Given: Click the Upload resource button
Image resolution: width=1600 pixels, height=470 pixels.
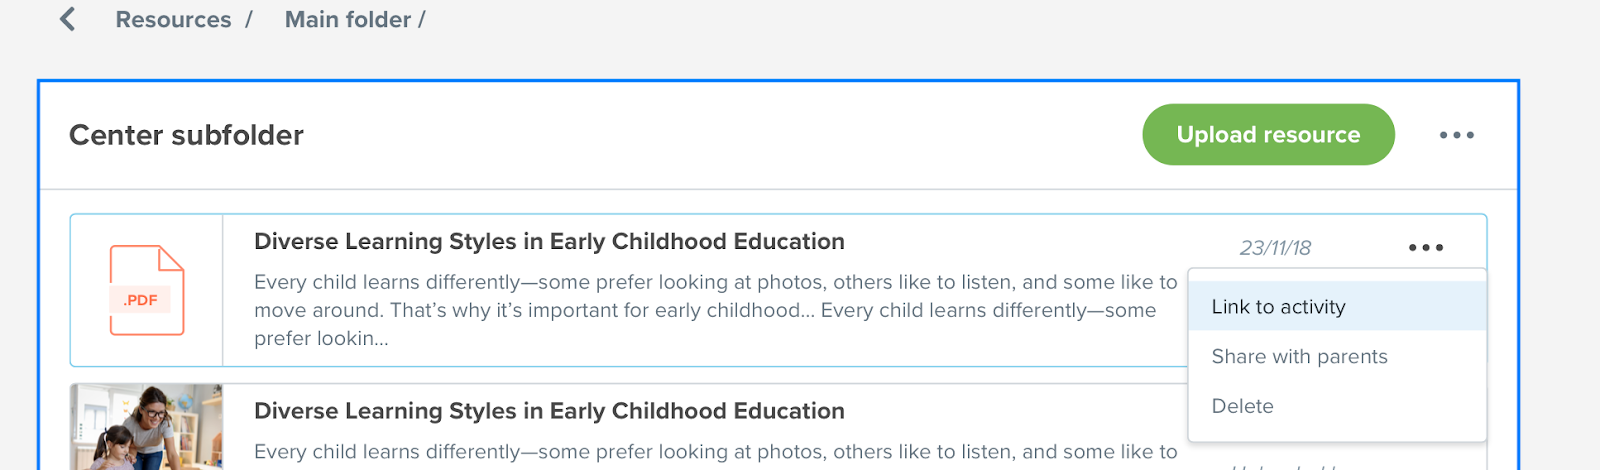Looking at the screenshot, I should click(x=1268, y=134).
